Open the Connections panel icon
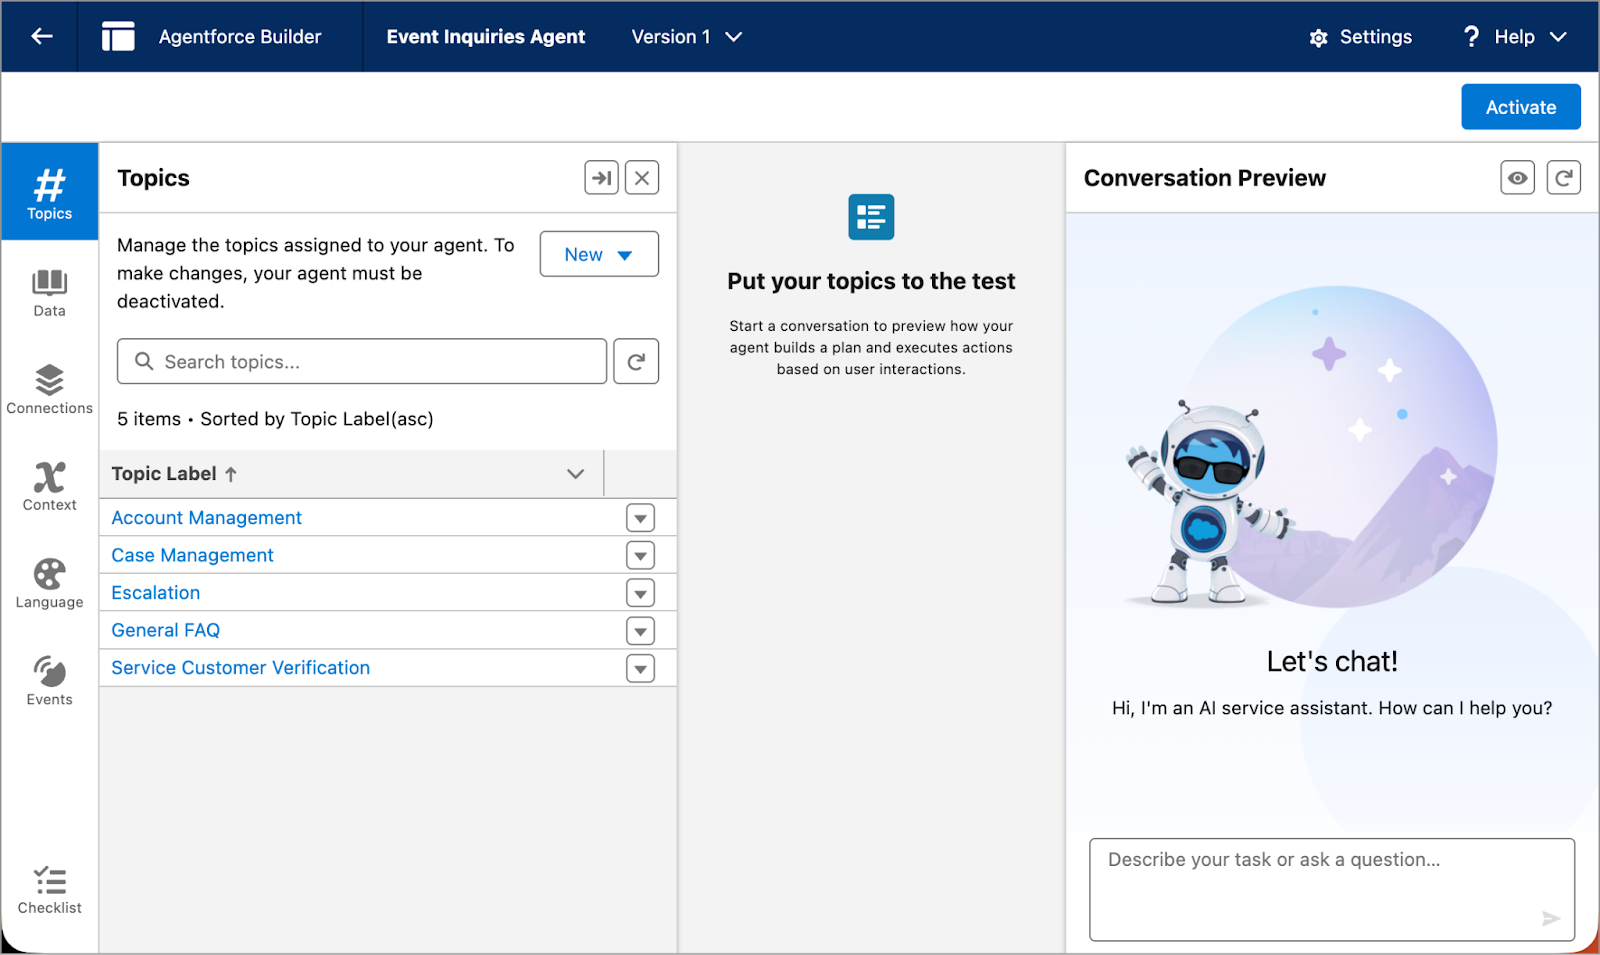Screen dimensions: 1600x955 (x=48, y=388)
